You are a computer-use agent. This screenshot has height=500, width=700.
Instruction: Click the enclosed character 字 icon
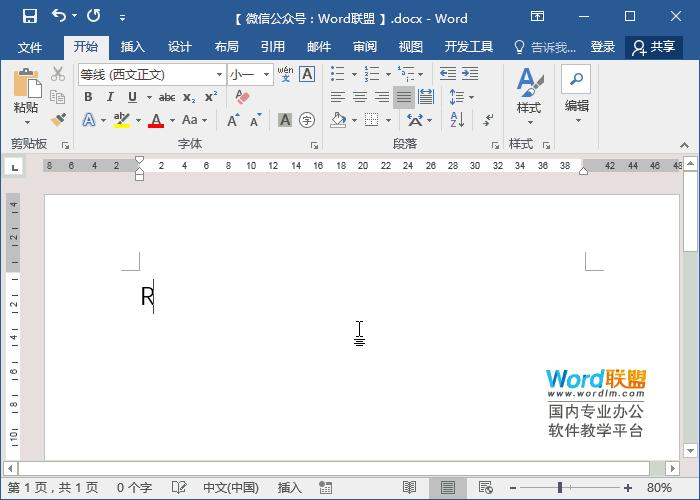click(x=307, y=120)
